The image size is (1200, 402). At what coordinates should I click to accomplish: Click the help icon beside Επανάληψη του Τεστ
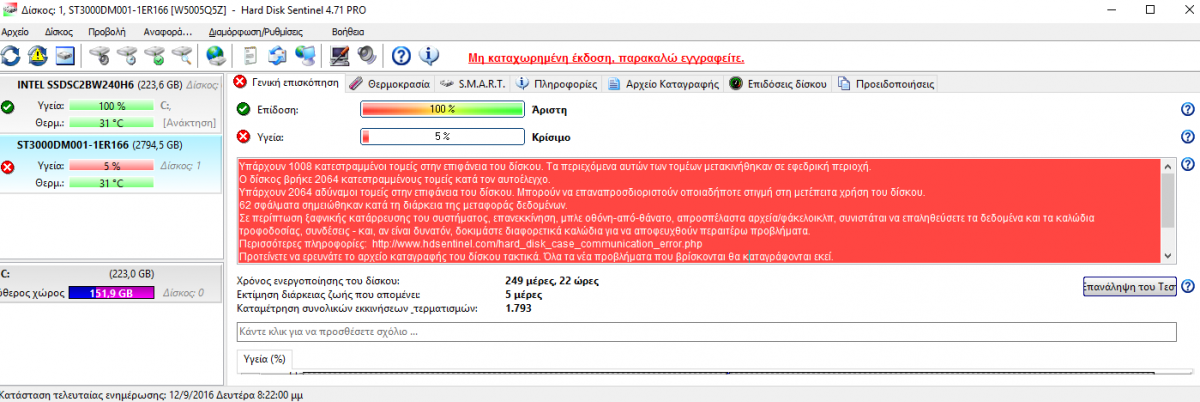pyautogui.click(x=1188, y=286)
